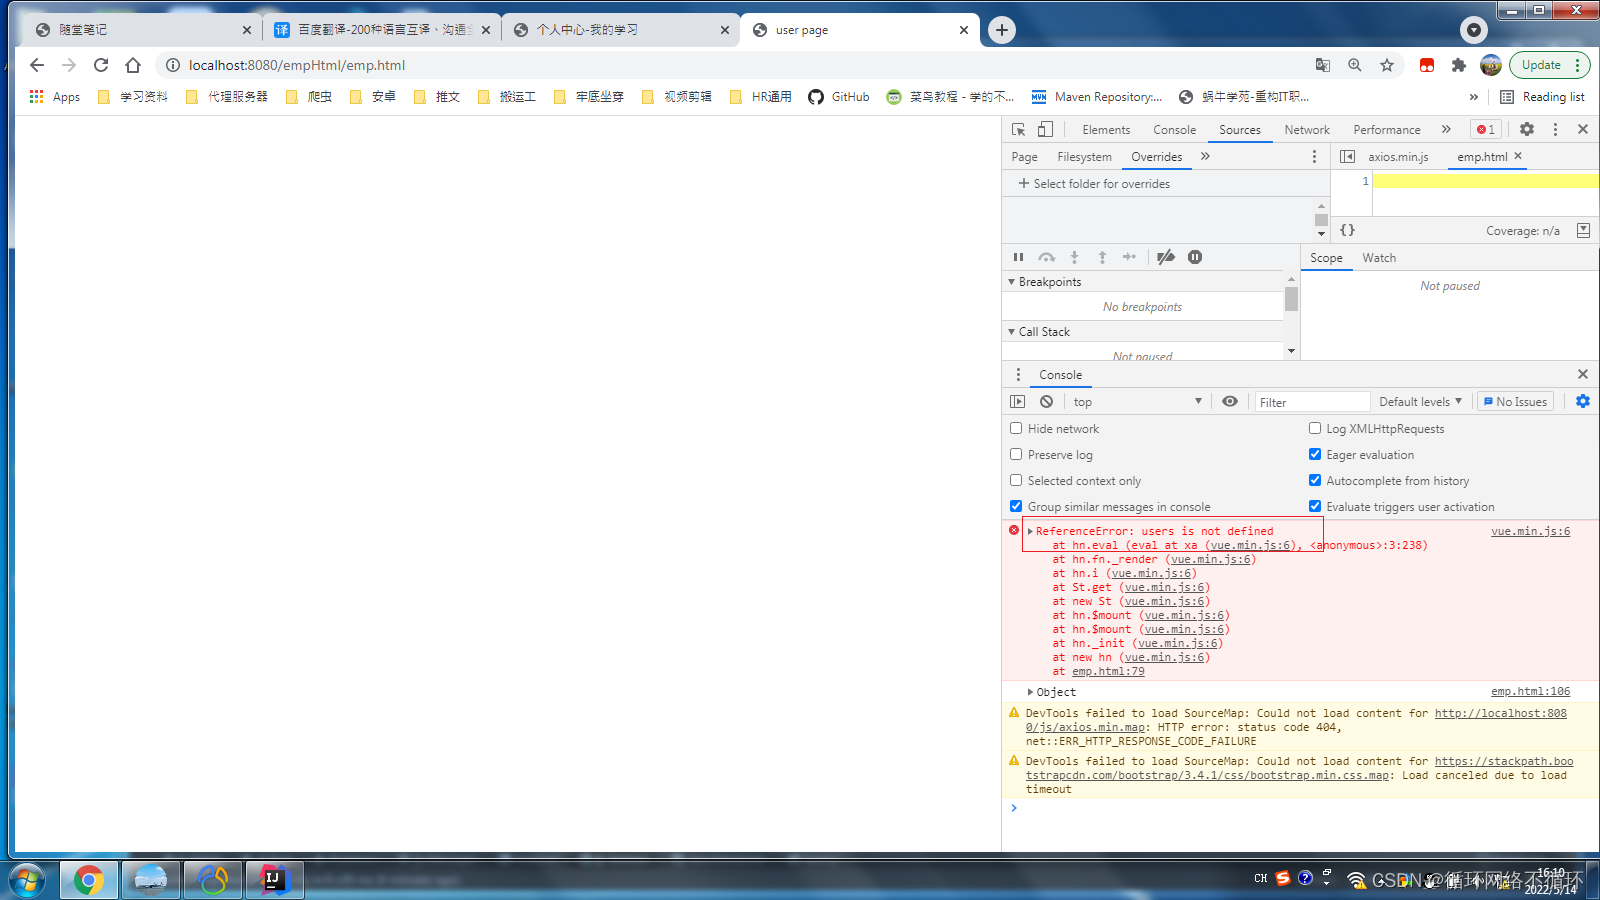Disable the Eager evaluation checkbox
The image size is (1600, 900).
click(x=1315, y=453)
